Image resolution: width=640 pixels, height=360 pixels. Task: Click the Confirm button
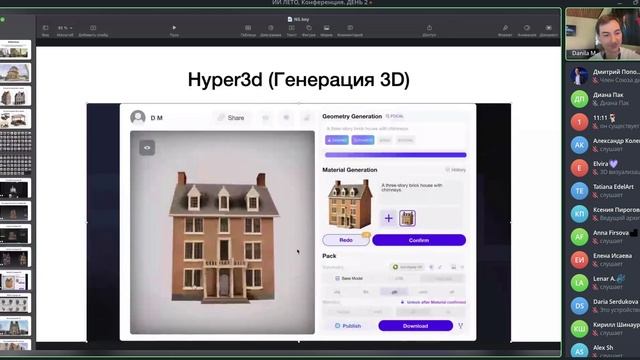pyautogui.click(x=419, y=240)
